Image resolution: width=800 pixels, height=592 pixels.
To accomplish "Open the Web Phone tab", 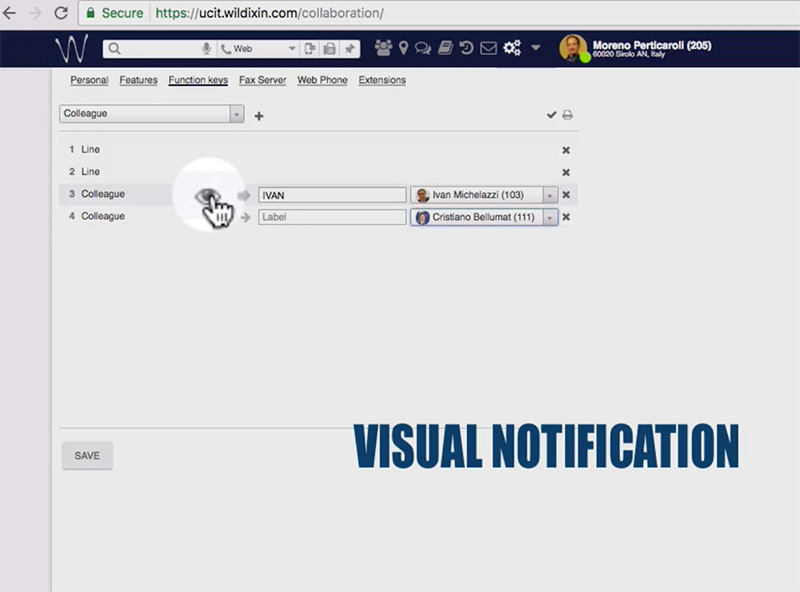I will tap(321, 80).
